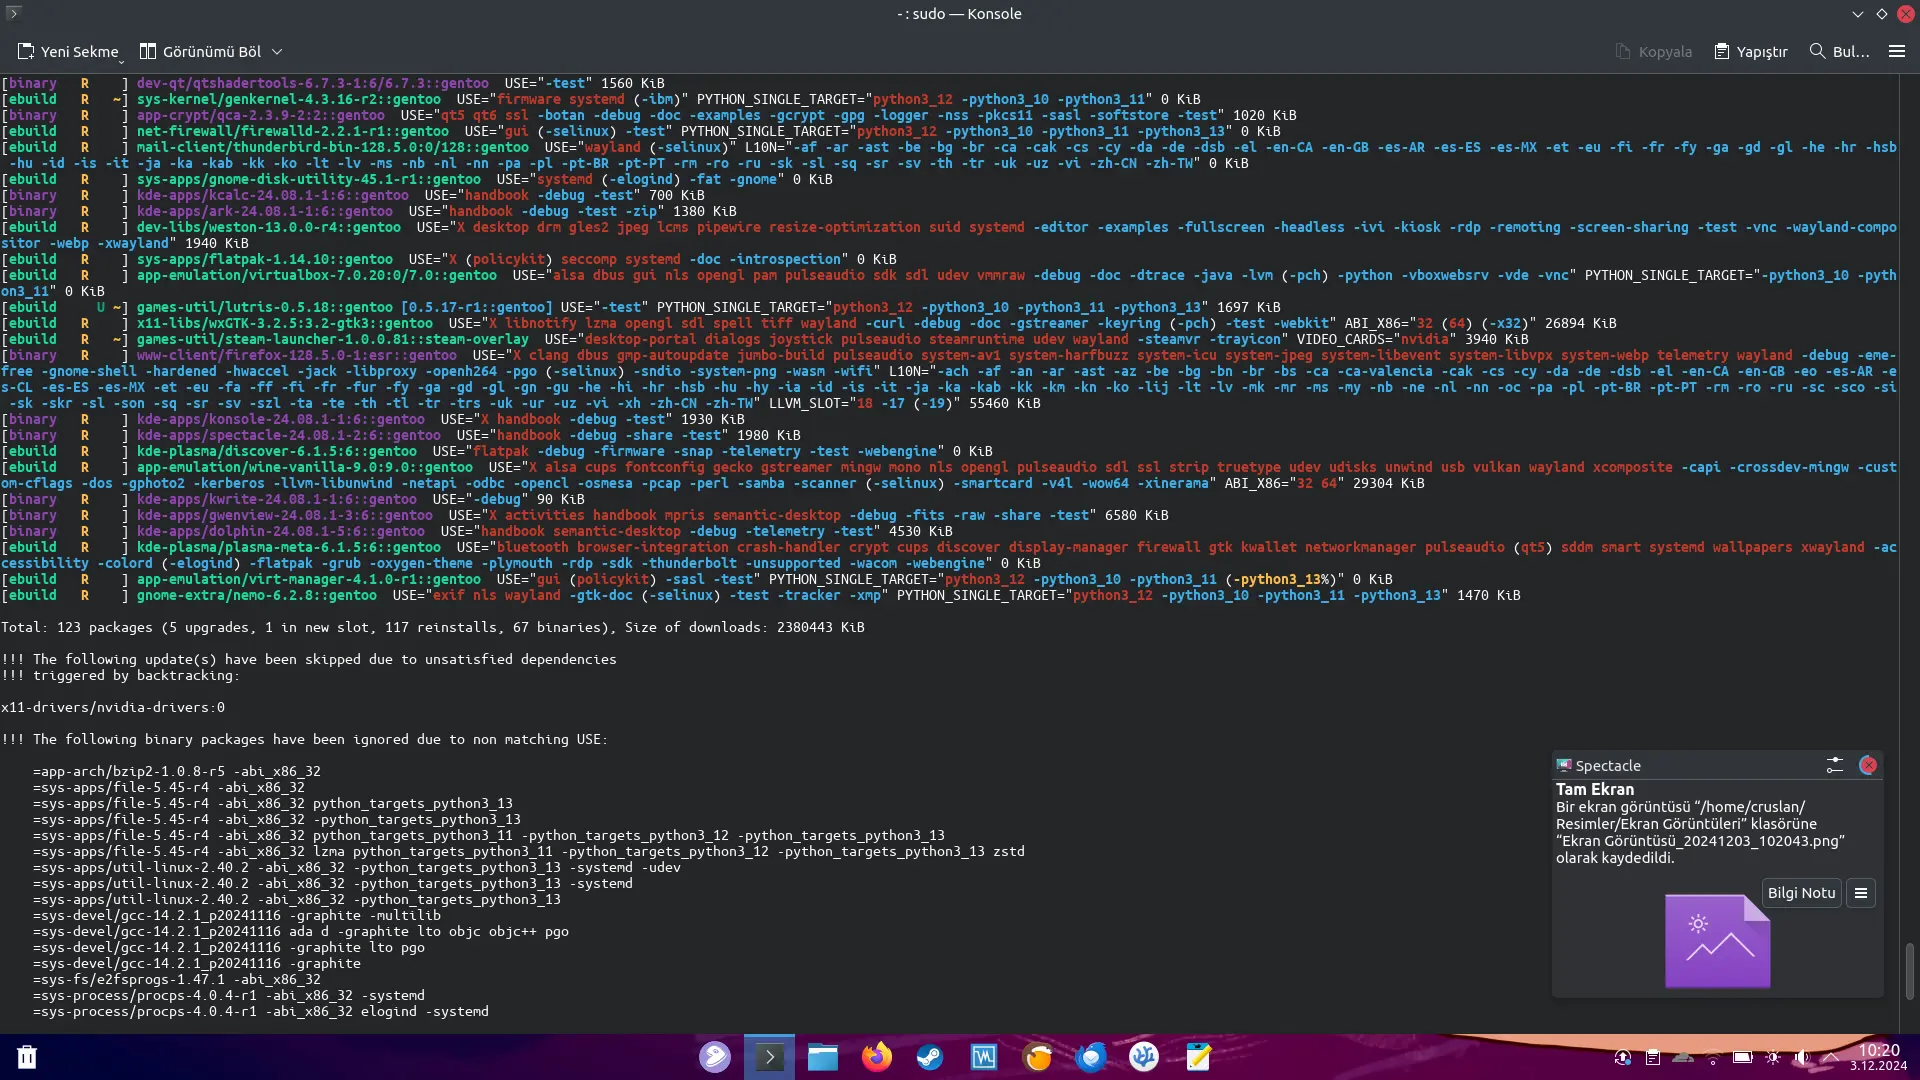Click the diamond button in the Konsole title bar
1920x1080 pixels.
[1882, 14]
